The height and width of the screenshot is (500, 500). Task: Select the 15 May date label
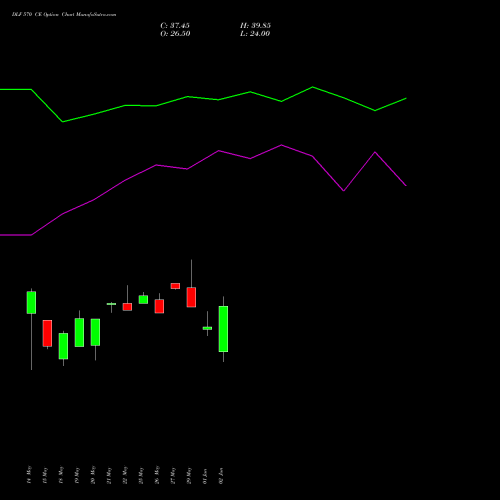[x=45, y=475]
